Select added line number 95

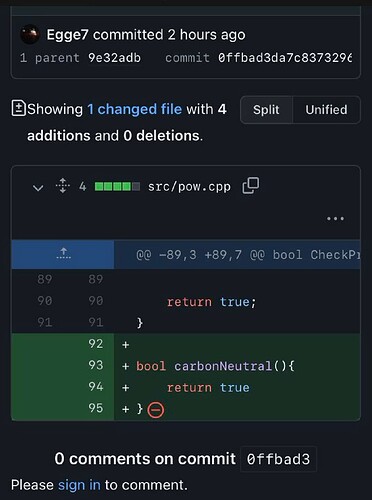click(96, 408)
